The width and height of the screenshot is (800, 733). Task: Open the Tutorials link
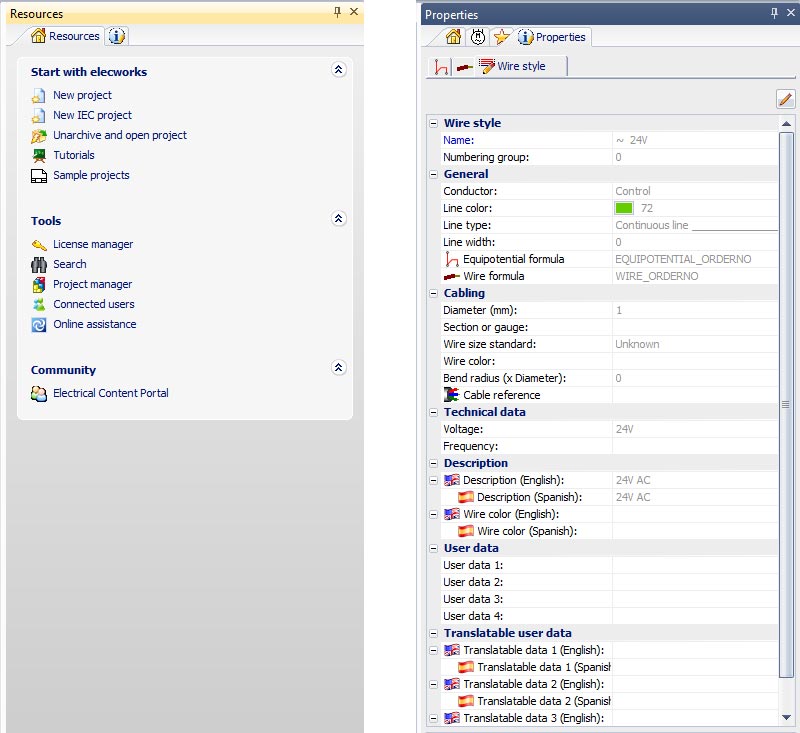coord(74,155)
